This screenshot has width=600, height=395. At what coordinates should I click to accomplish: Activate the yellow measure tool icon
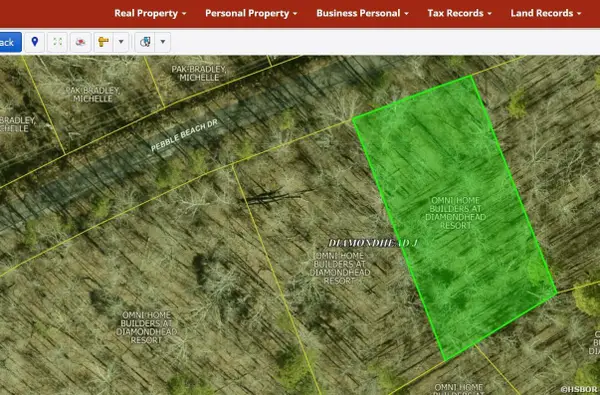tap(104, 42)
